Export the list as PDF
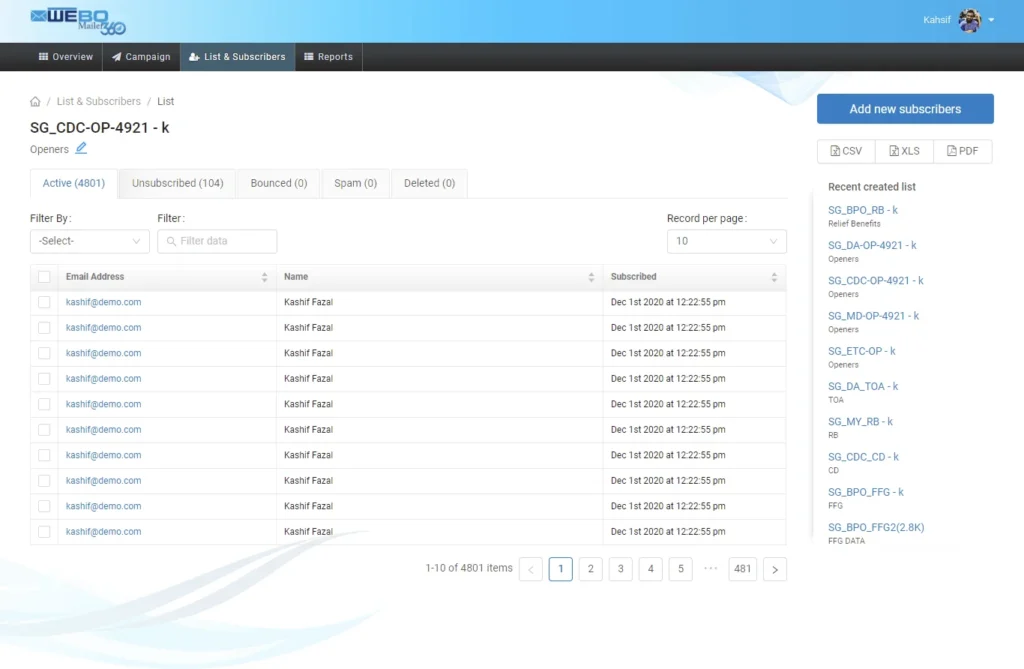 tap(963, 151)
